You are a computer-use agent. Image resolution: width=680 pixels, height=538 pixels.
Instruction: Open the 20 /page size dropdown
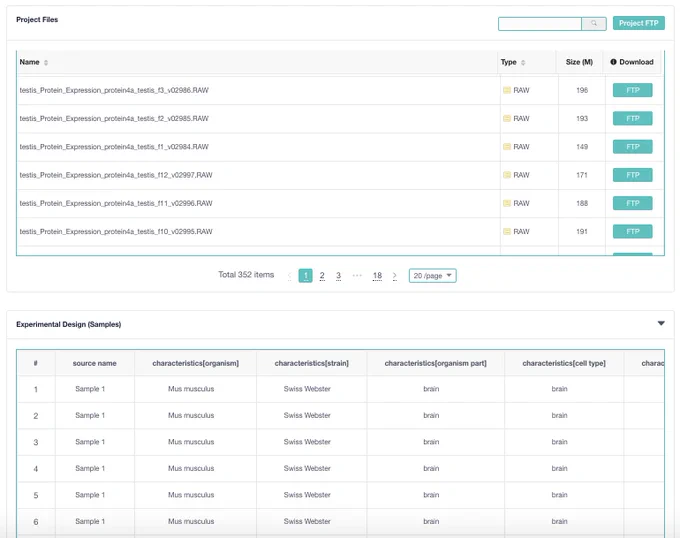[432, 276]
